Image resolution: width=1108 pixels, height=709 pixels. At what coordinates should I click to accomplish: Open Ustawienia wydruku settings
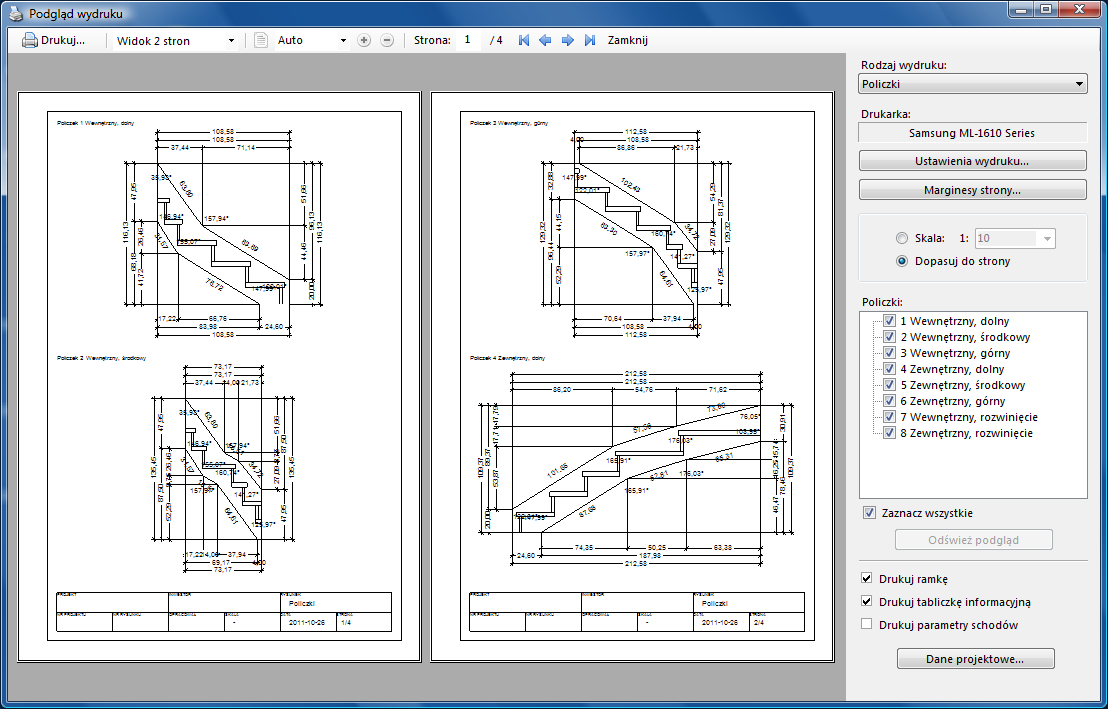(x=972, y=161)
